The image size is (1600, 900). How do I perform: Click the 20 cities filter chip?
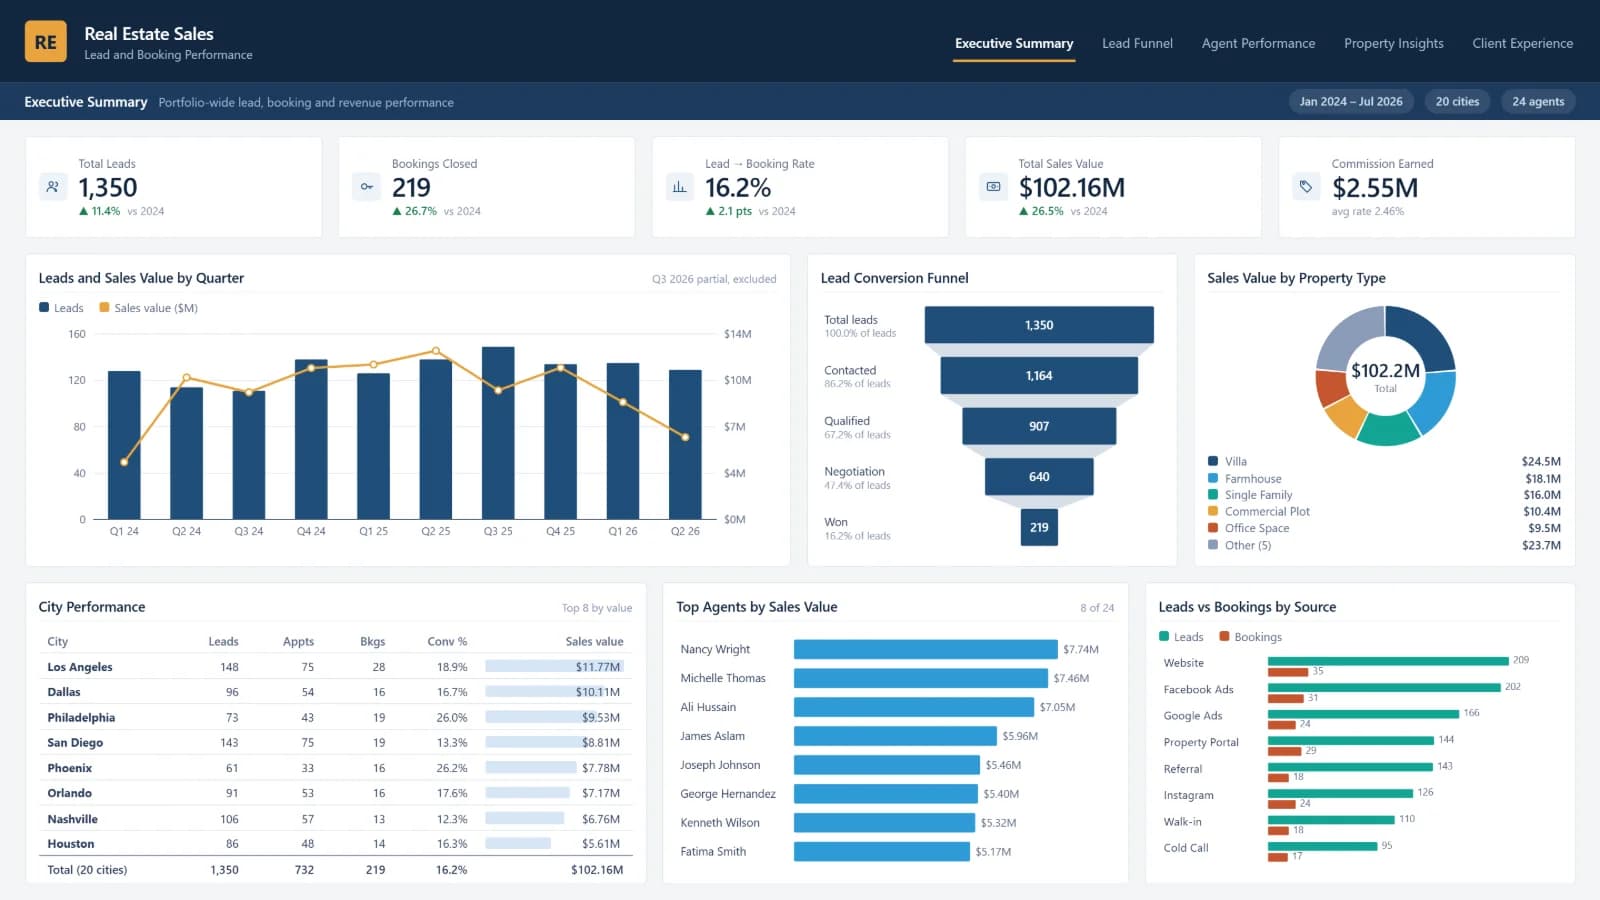pyautogui.click(x=1457, y=102)
